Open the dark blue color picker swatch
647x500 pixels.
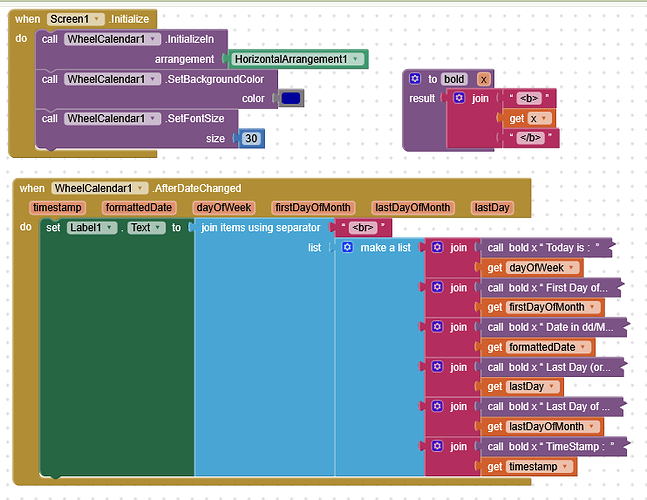(291, 99)
